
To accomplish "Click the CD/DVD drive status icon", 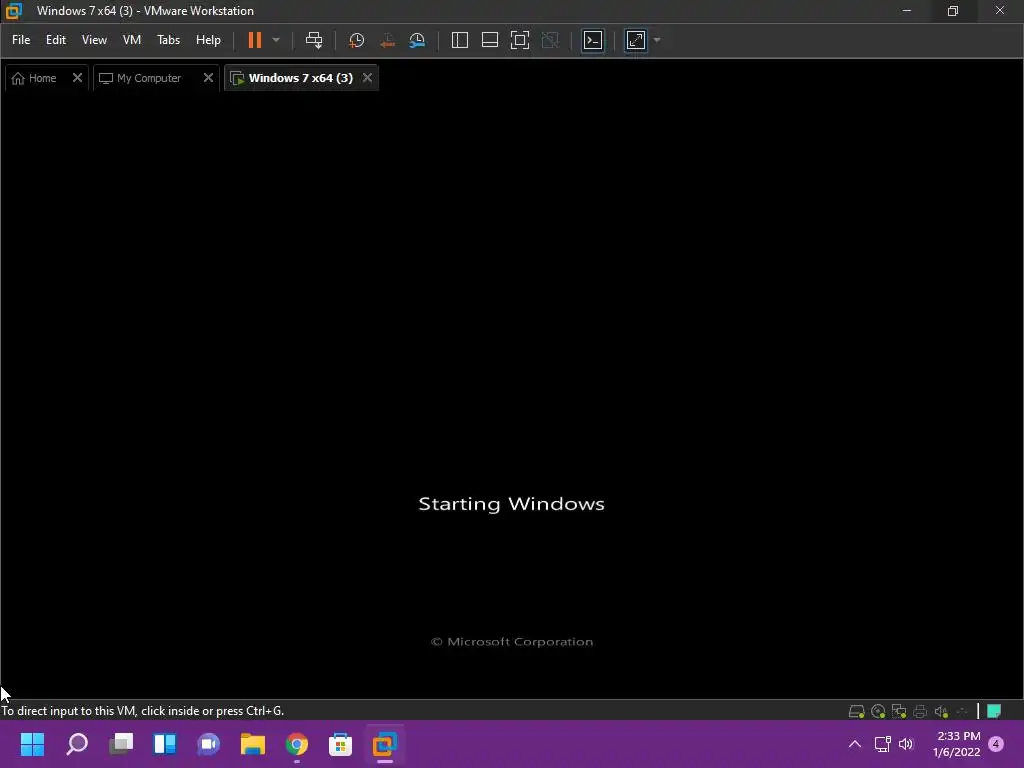I will tap(878, 711).
